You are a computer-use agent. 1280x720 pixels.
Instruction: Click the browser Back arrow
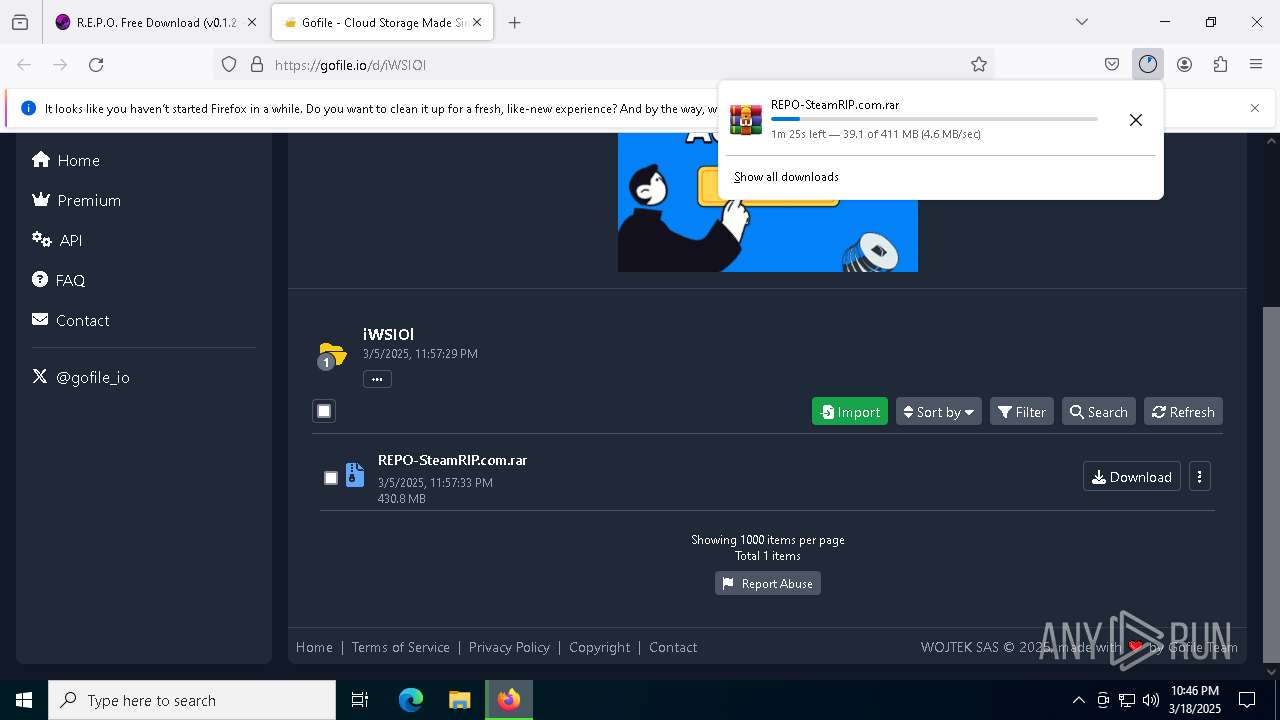pyautogui.click(x=24, y=64)
